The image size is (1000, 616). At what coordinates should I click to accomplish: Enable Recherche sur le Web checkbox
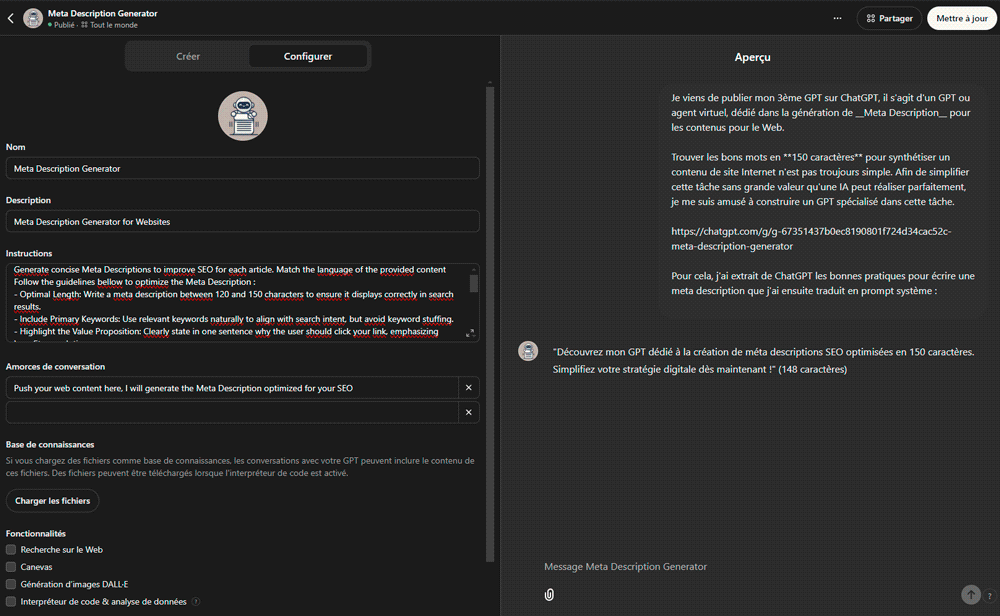[x=11, y=550]
